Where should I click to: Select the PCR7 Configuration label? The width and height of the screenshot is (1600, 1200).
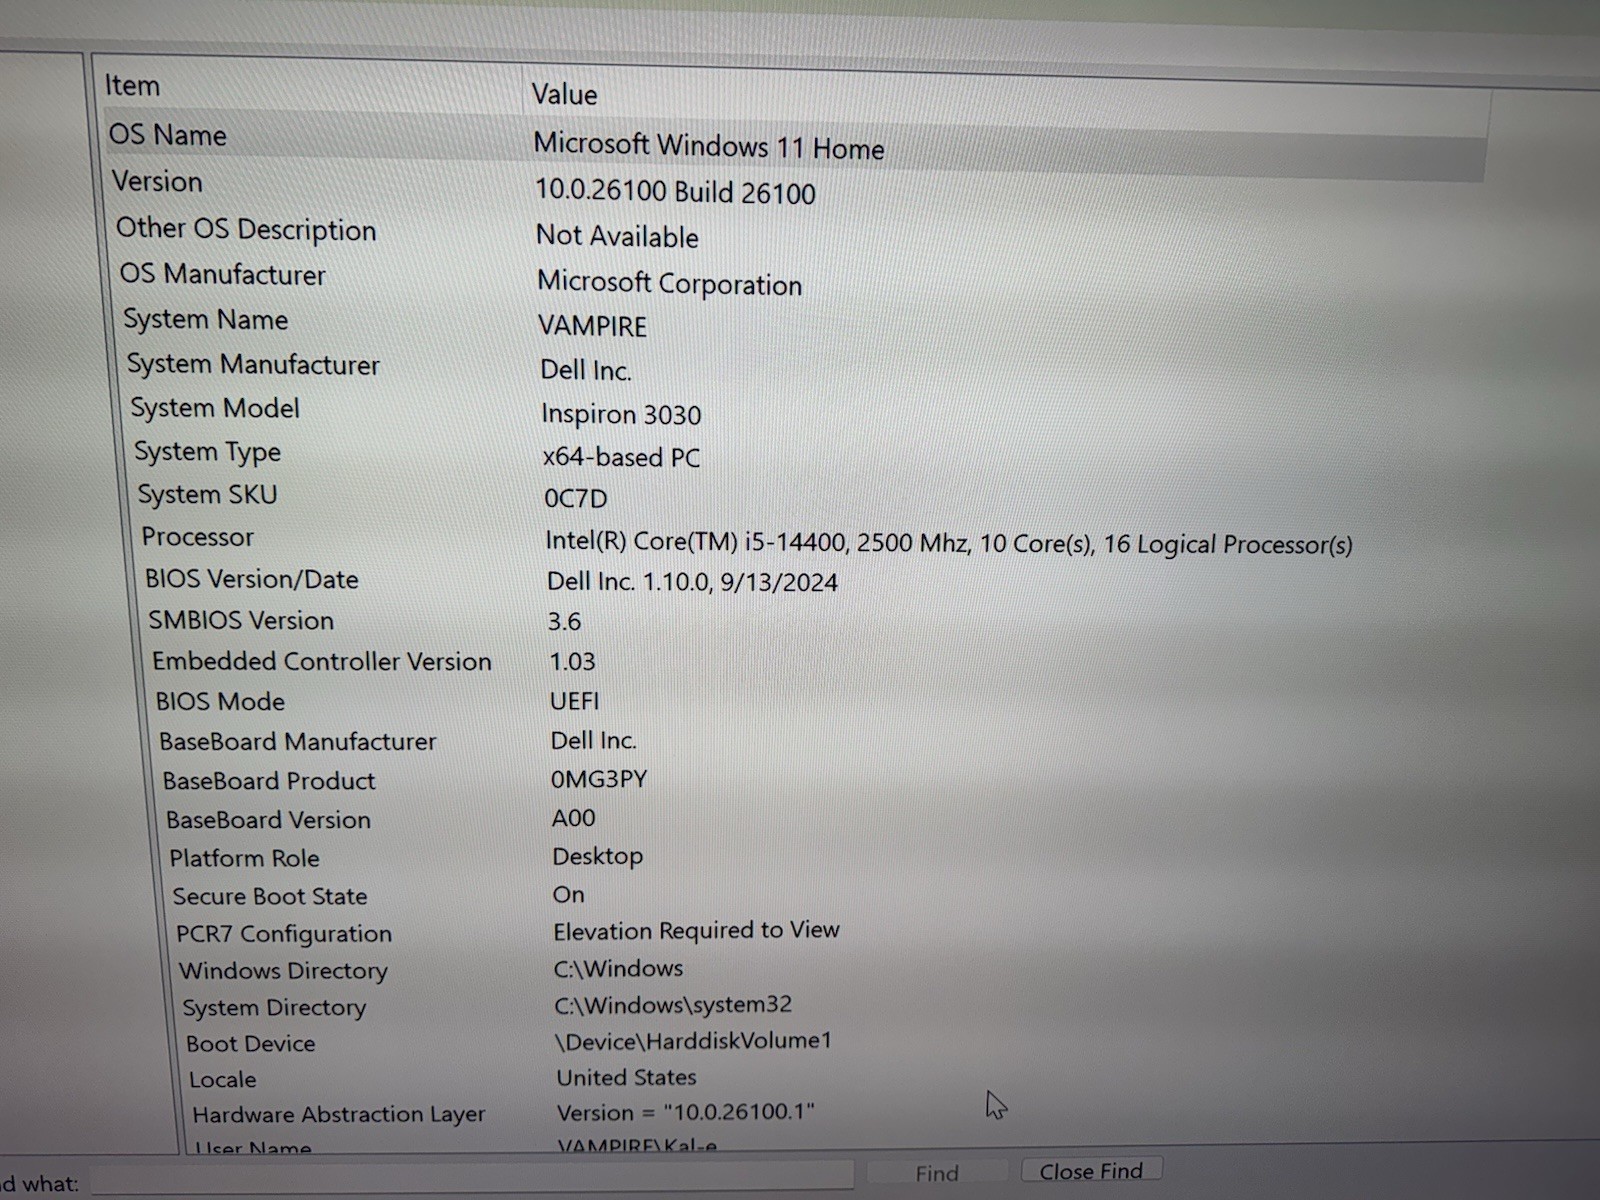click(284, 934)
